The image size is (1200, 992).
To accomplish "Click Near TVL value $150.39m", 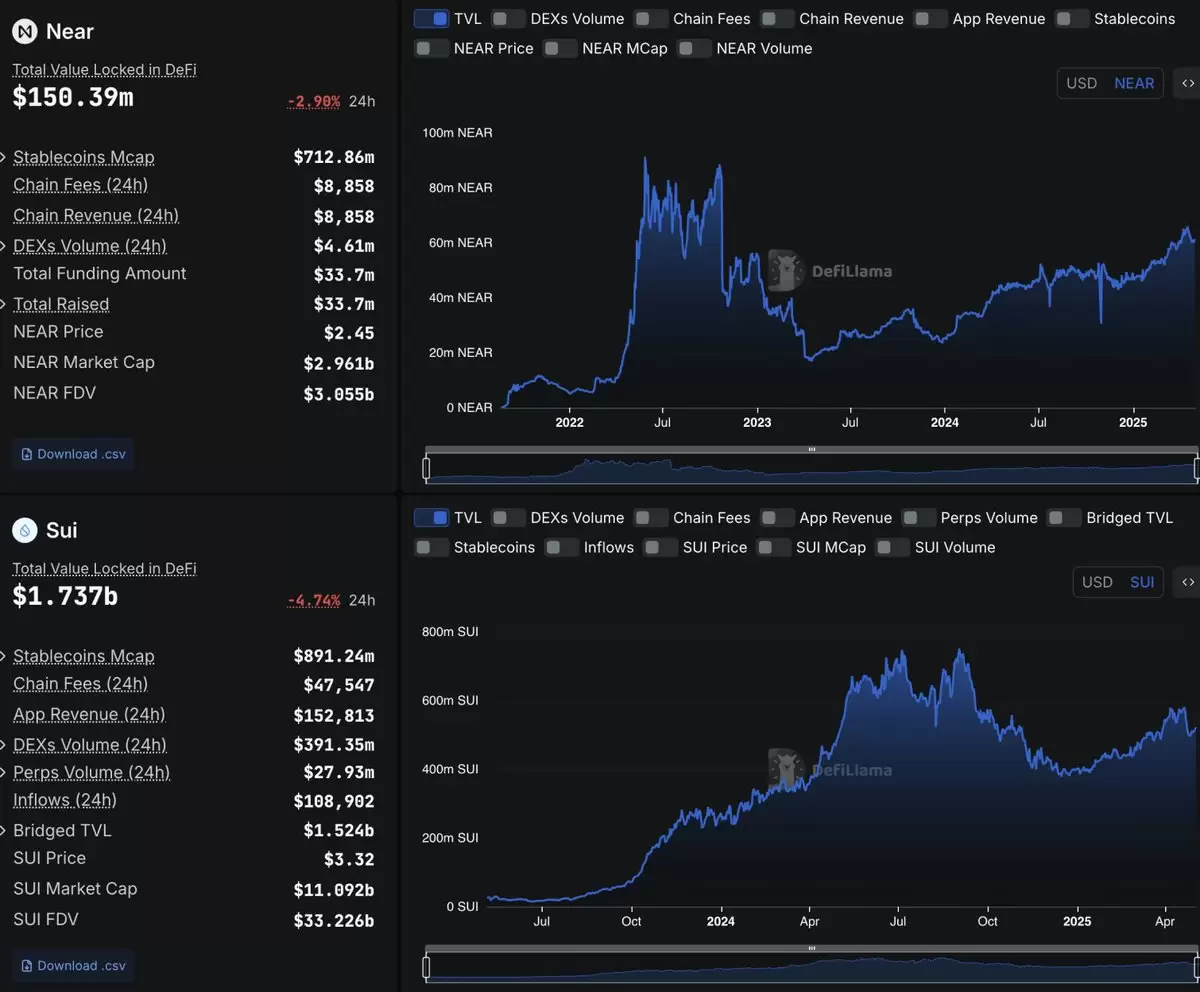I will click(x=73, y=98).
